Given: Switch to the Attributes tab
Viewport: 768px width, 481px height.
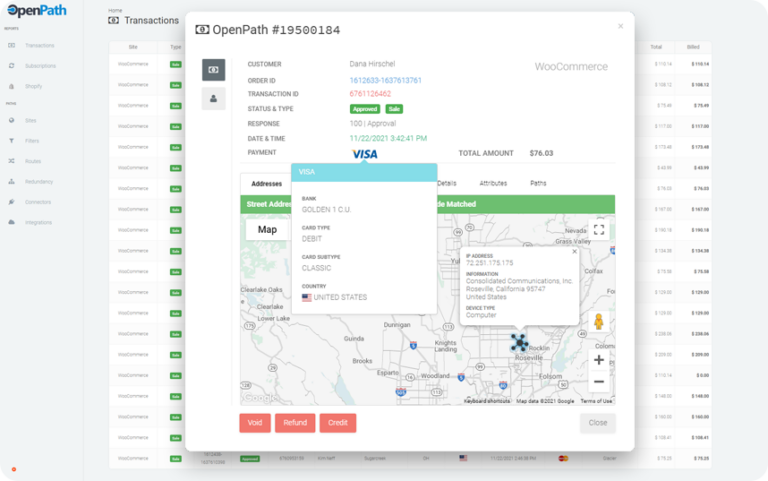Looking at the screenshot, I should 493,184.
